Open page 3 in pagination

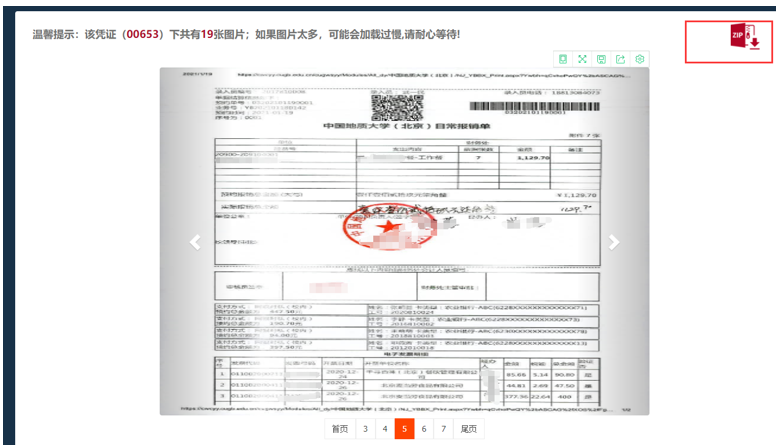click(365, 429)
